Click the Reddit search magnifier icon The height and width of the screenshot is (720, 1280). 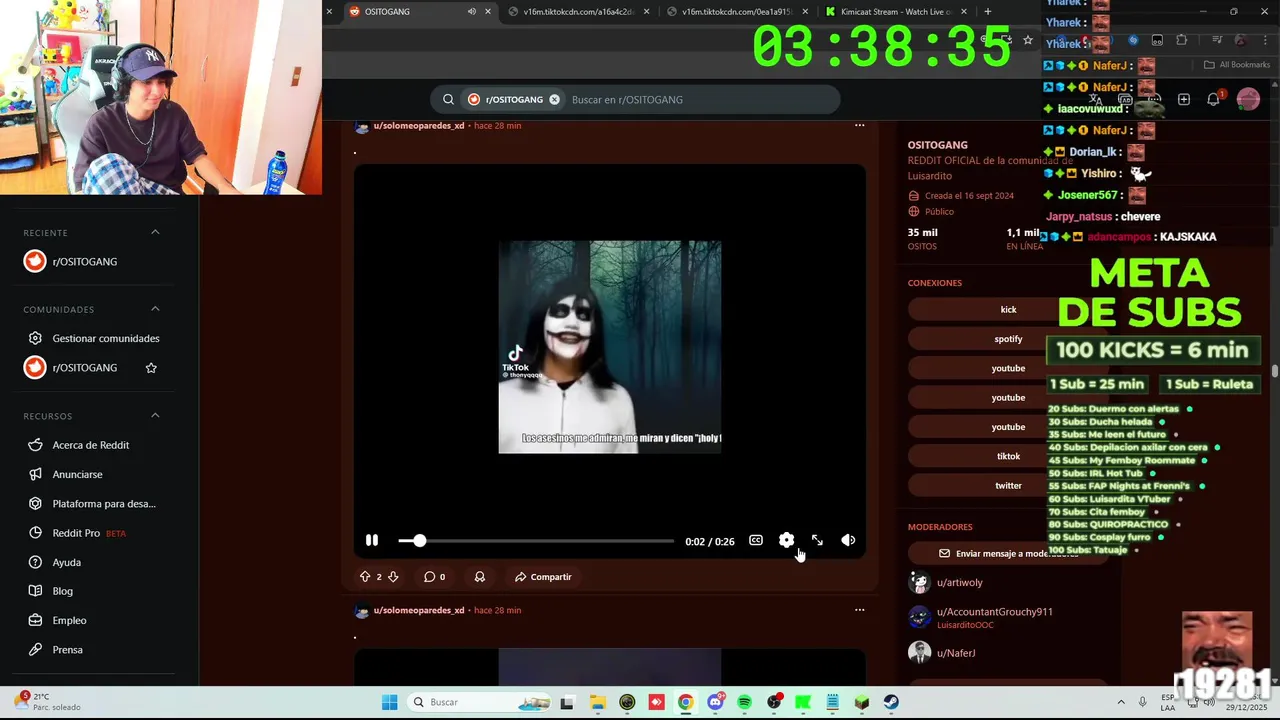pyautogui.click(x=448, y=99)
